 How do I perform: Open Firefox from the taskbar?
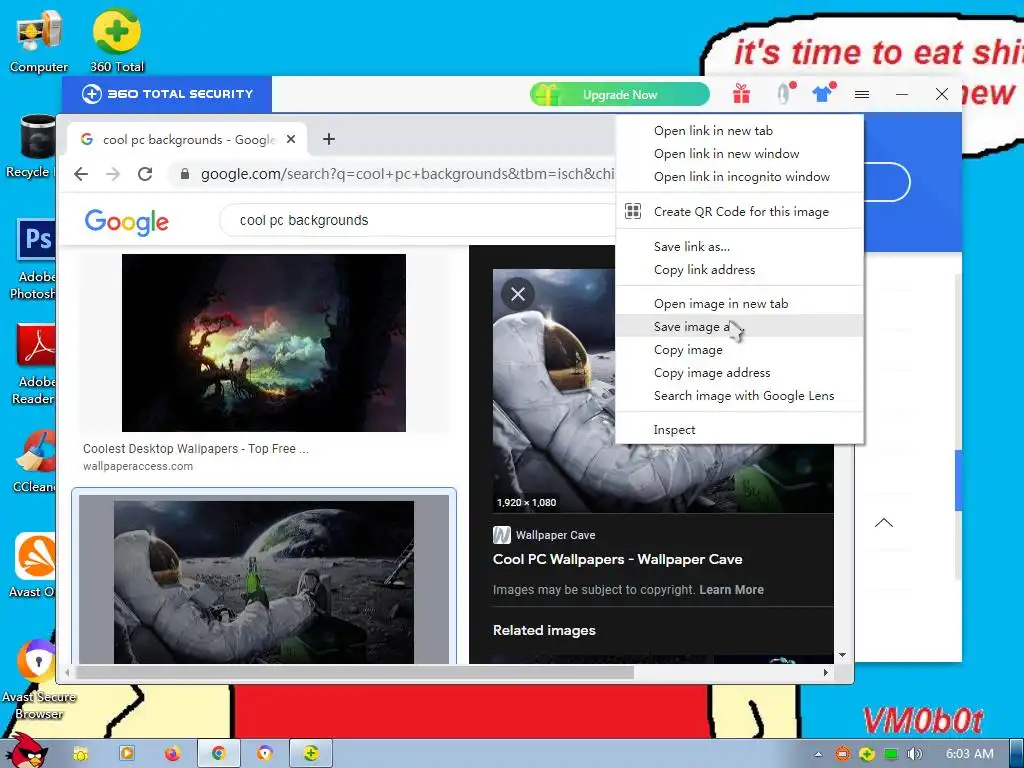pos(172,754)
